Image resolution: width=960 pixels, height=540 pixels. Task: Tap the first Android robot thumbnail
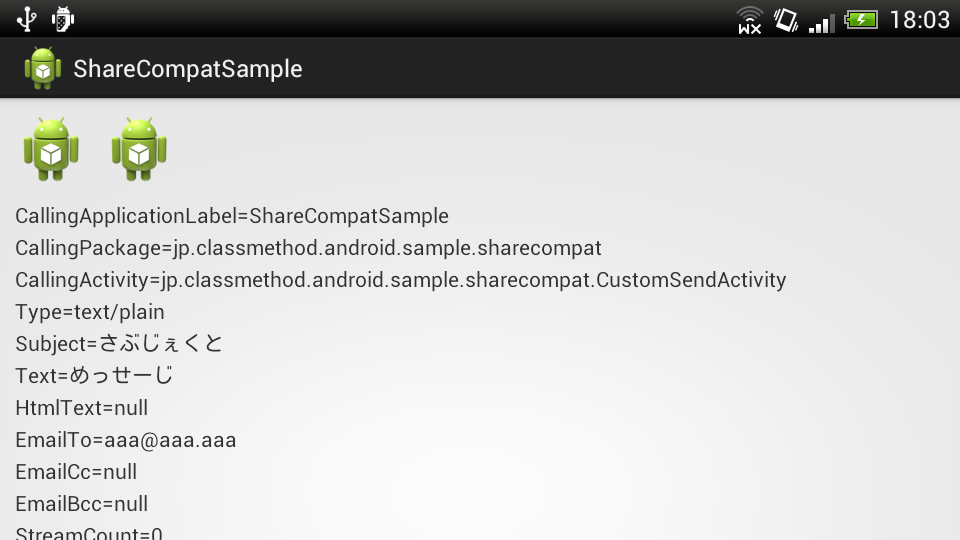tap(51, 149)
